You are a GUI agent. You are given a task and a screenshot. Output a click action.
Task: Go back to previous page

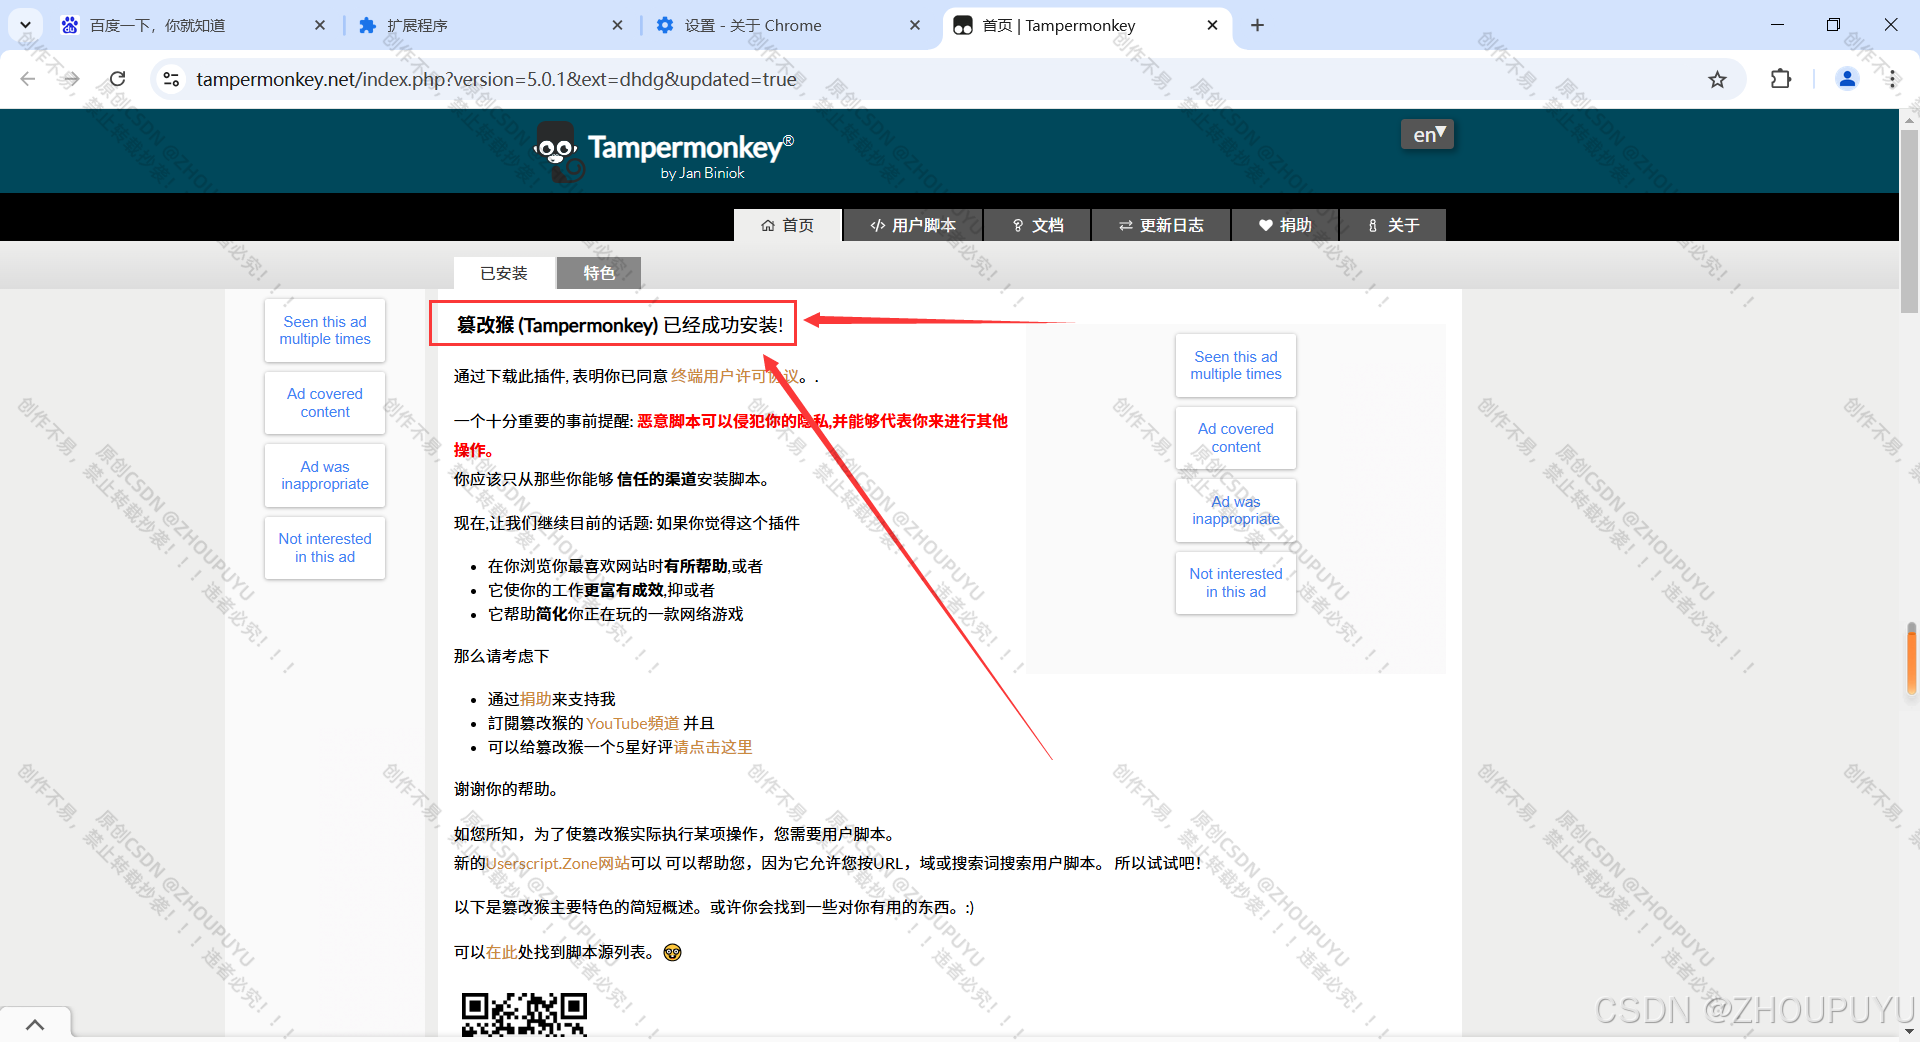pyautogui.click(x=28, y=79)
